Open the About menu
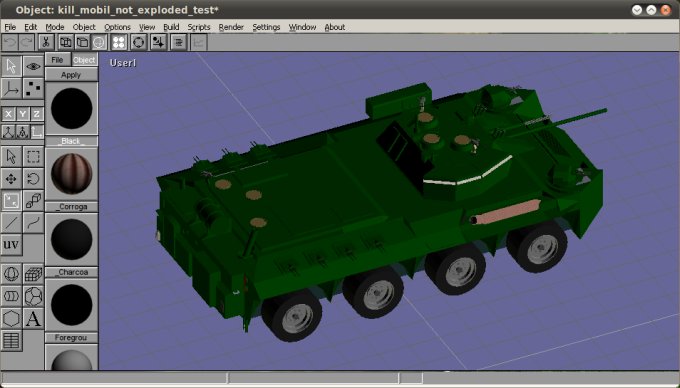Screen dimensions: 680x388 pos(335,27)
